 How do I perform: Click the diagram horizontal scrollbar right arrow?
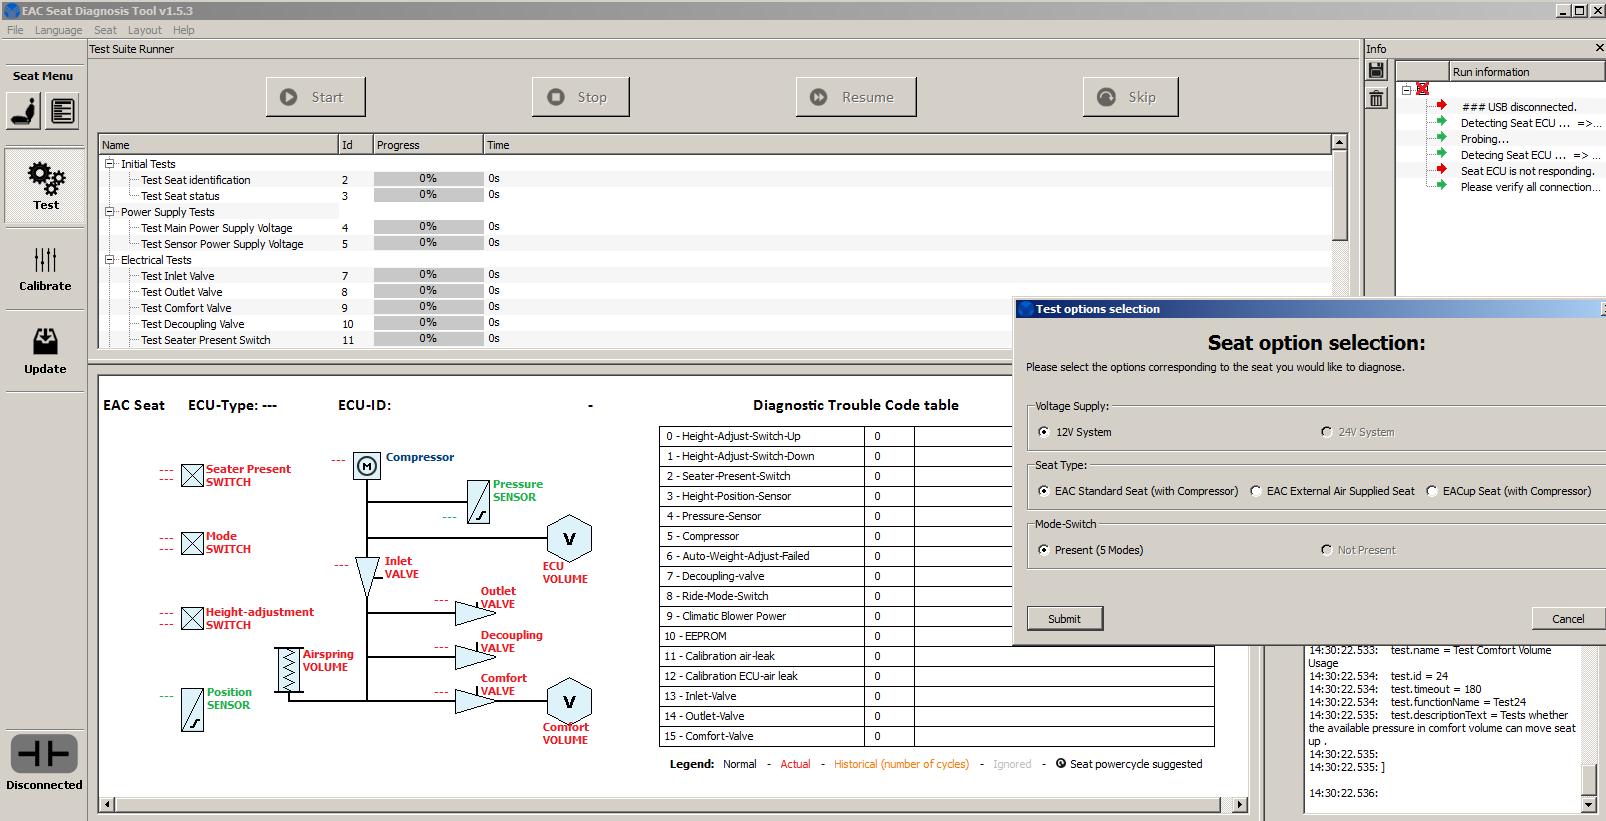pyautogui.click(x=1240, y=804)
